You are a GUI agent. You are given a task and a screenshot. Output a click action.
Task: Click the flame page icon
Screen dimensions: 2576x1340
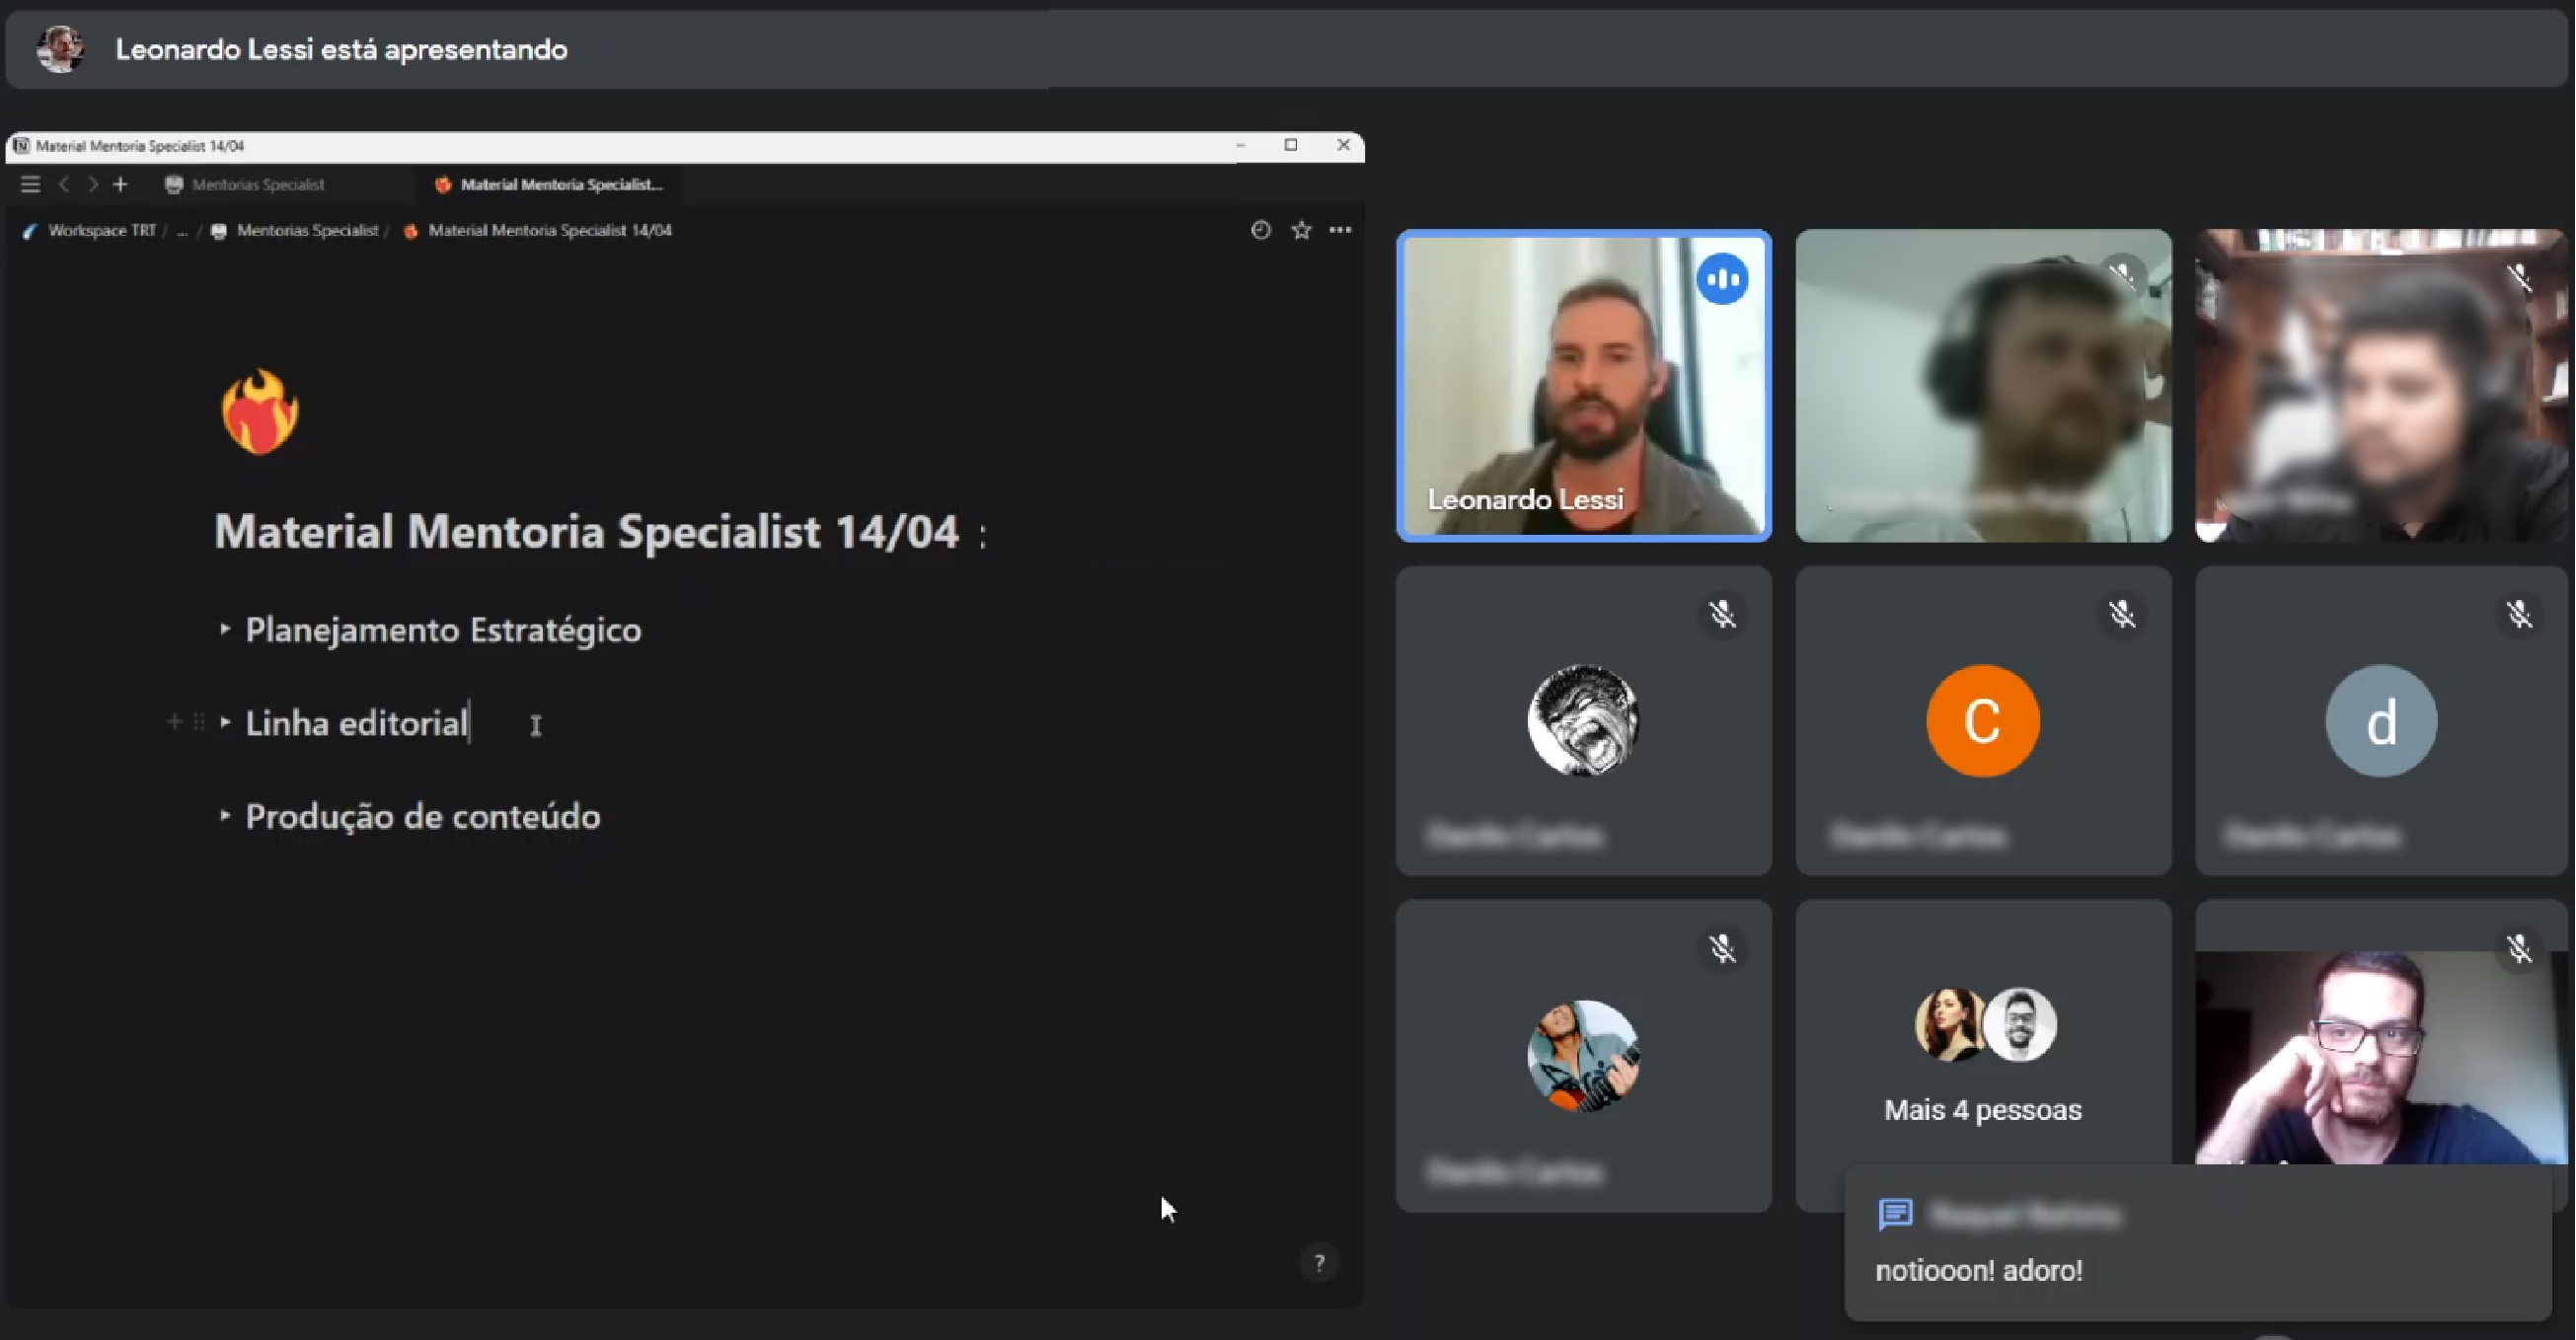coord(260,411)
